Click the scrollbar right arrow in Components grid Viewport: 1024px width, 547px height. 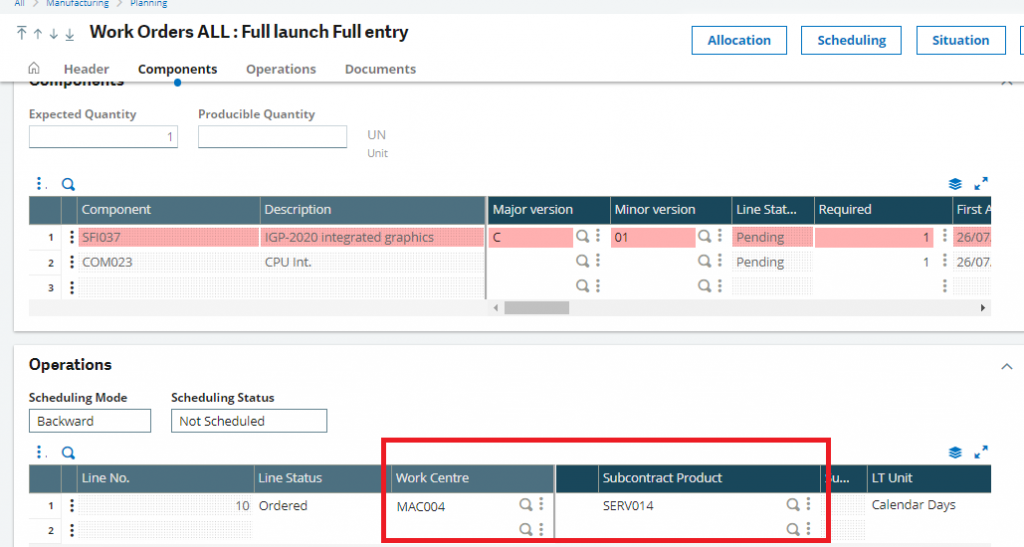[982, 307]
